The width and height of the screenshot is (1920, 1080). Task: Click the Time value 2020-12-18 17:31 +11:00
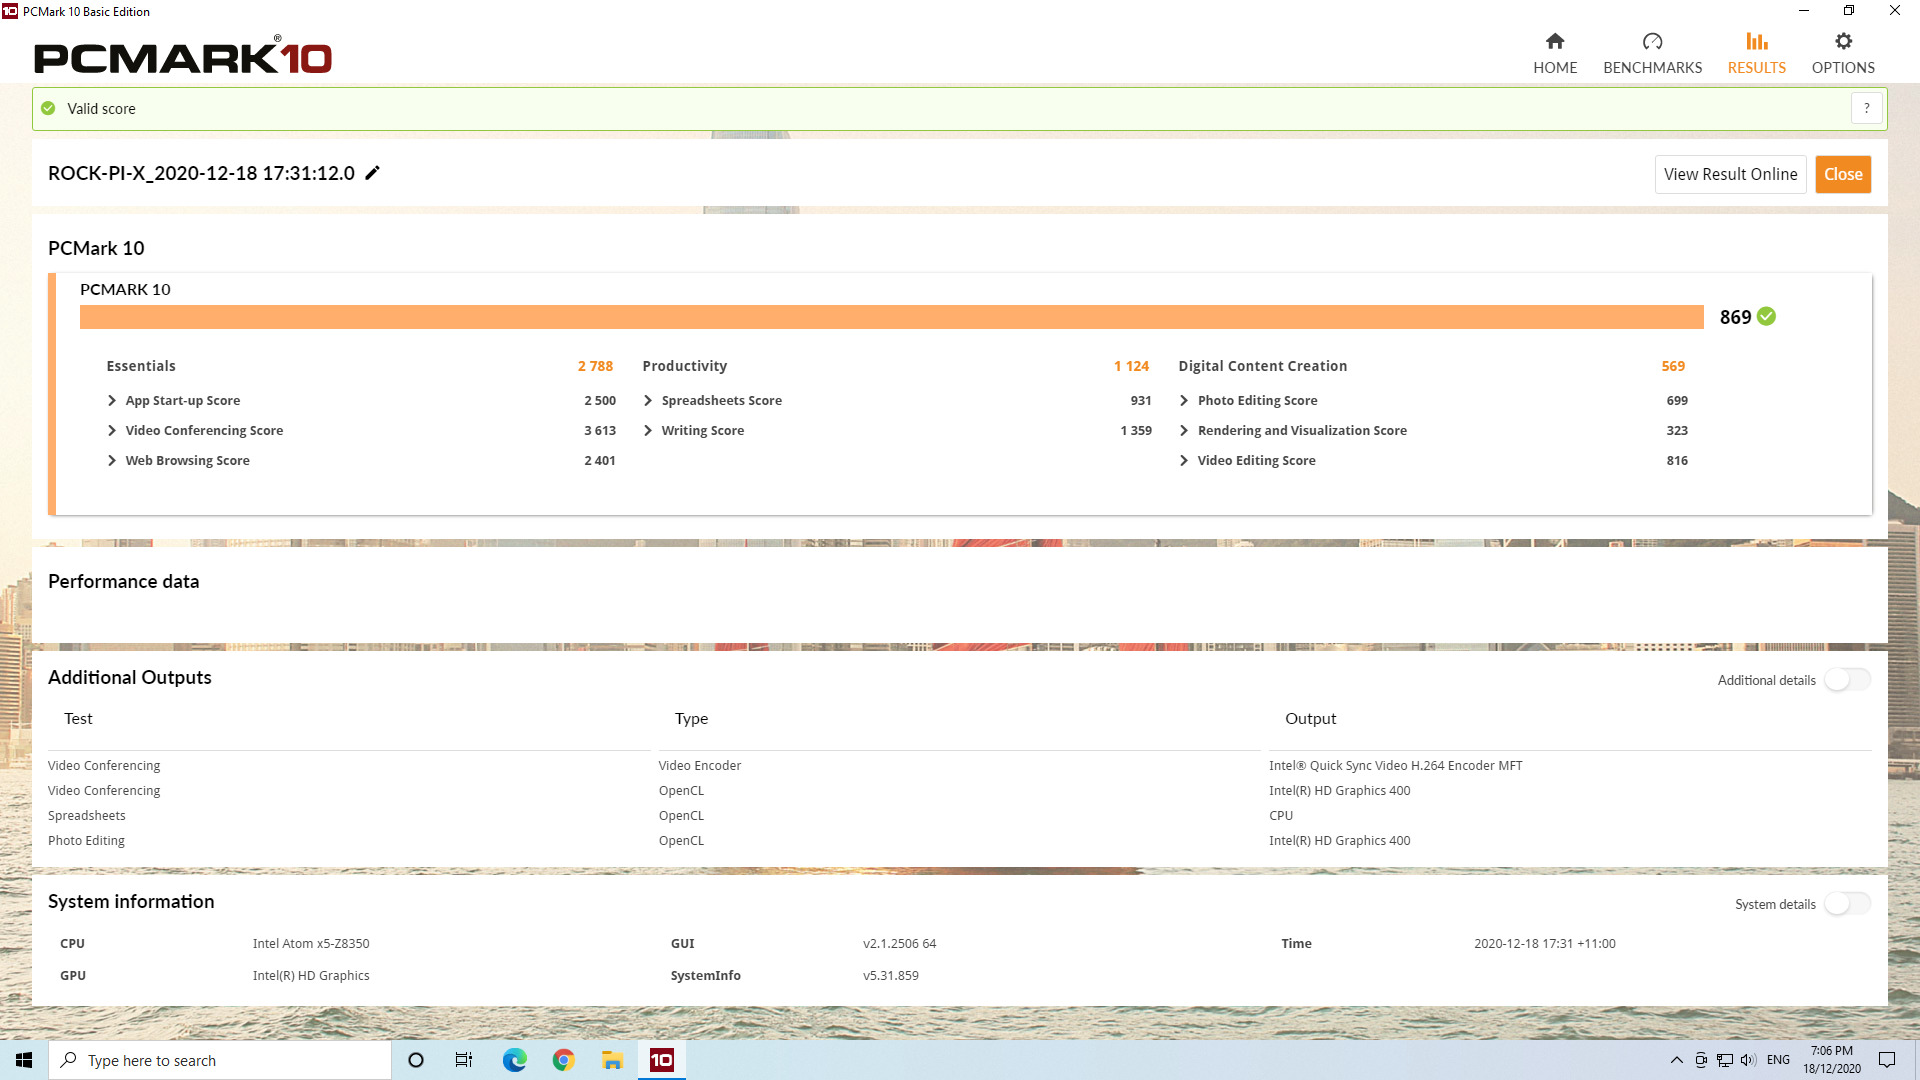(1544, 944)
